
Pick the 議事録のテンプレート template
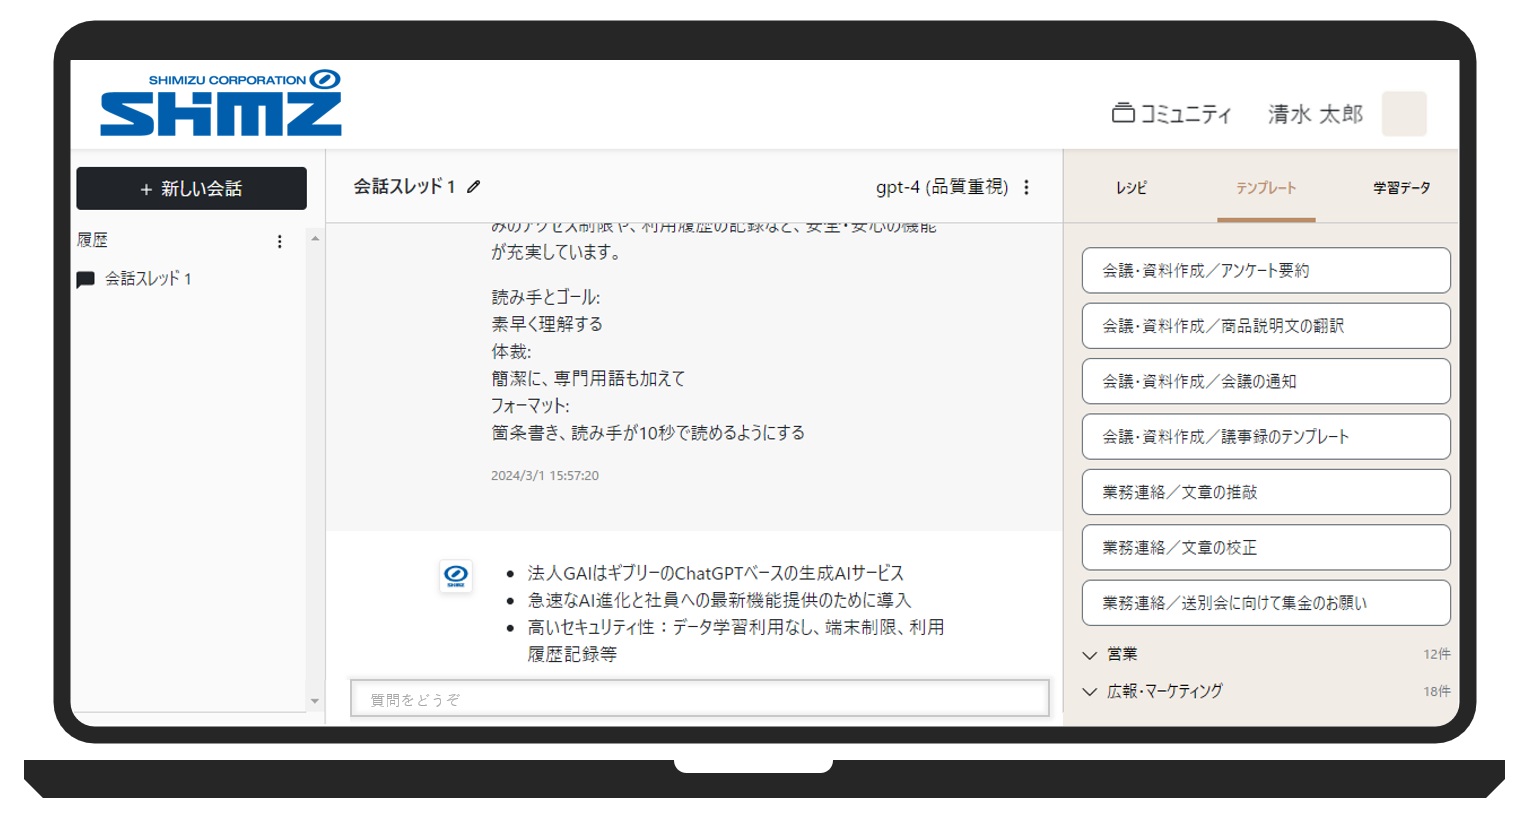[1265, 437]
